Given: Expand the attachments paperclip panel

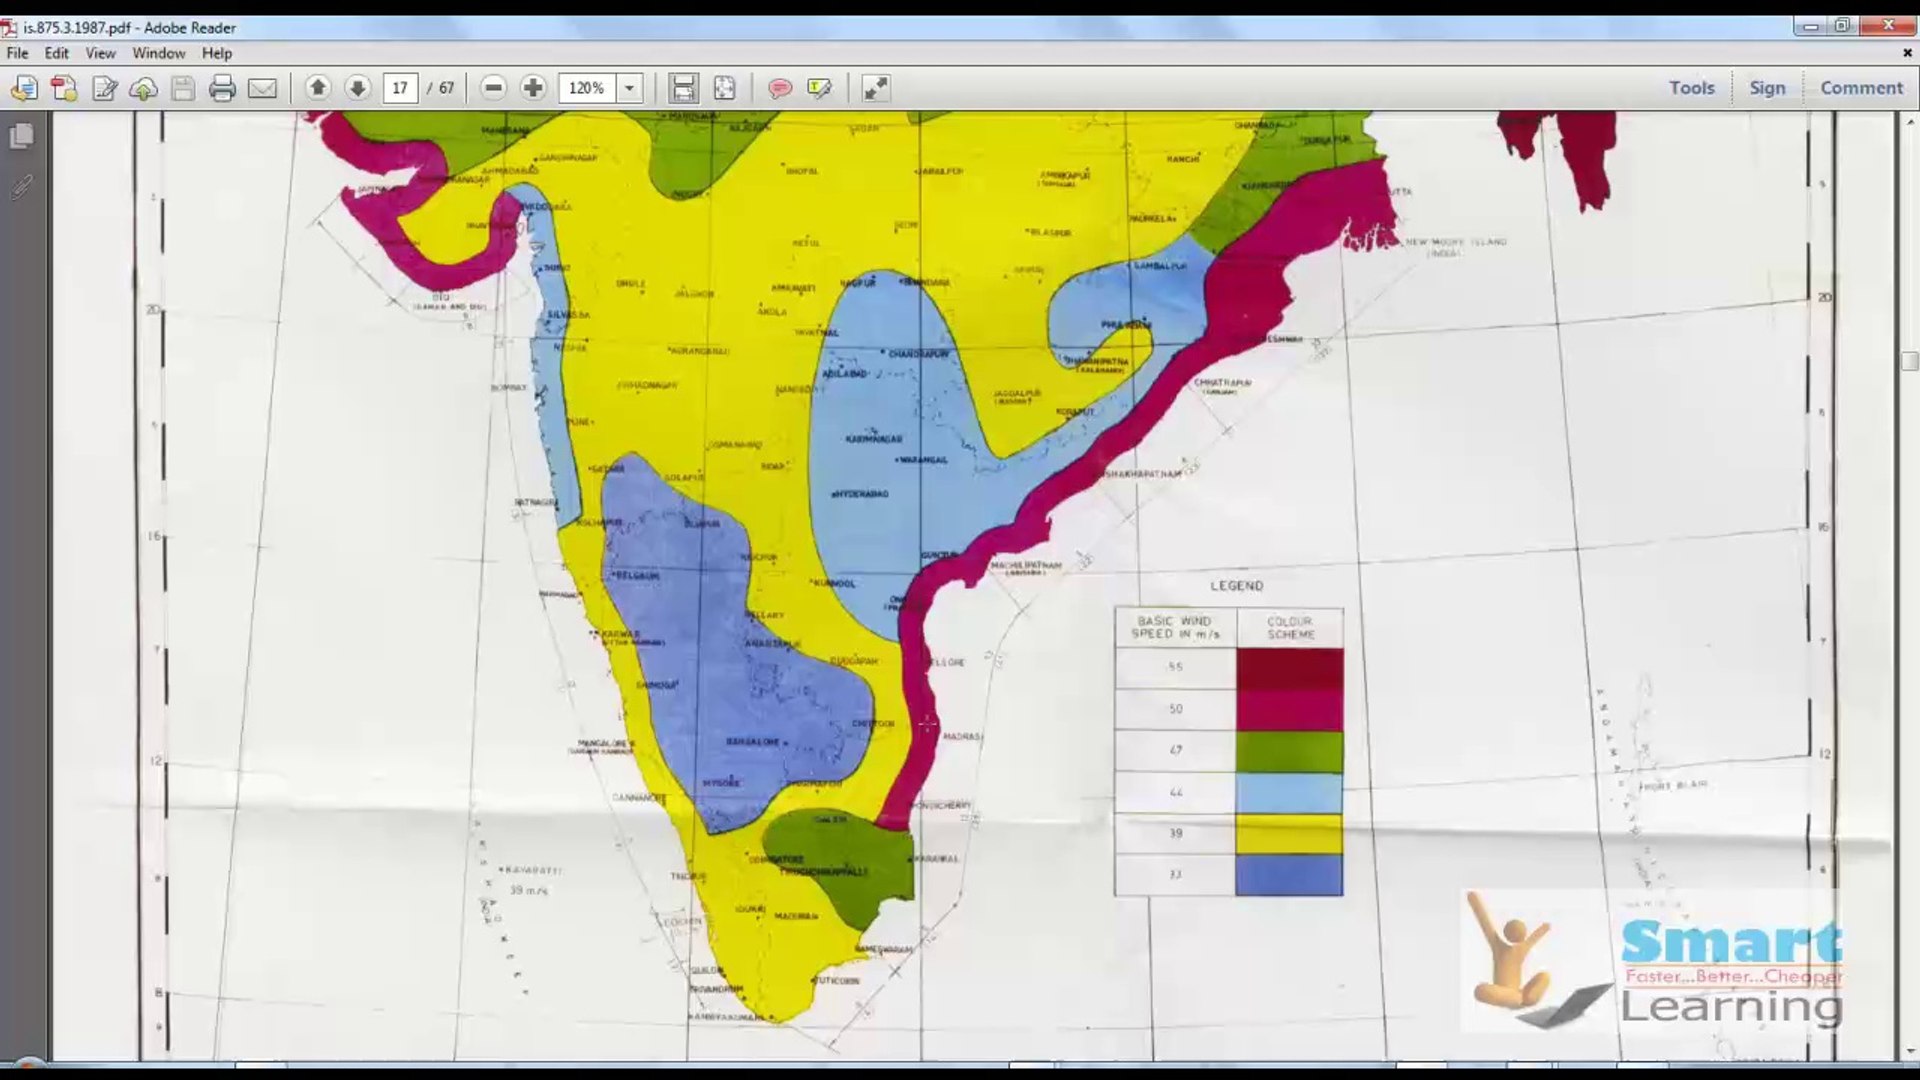Looking at the screenshot, I should (x=21, y=185).
